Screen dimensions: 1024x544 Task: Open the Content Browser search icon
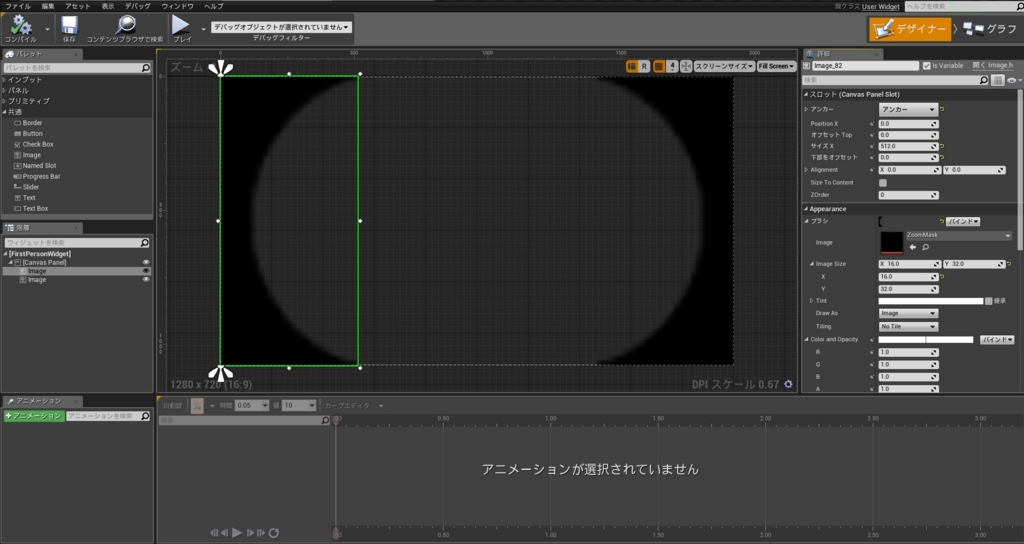click(x=125, y=25)
